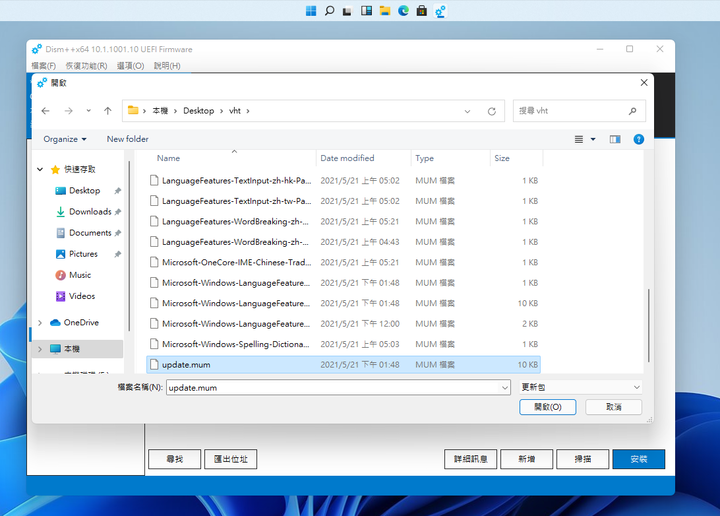Select Dism++ gear icon in taskbar
The image size is (720, 516).
click(x=440, y=11)
